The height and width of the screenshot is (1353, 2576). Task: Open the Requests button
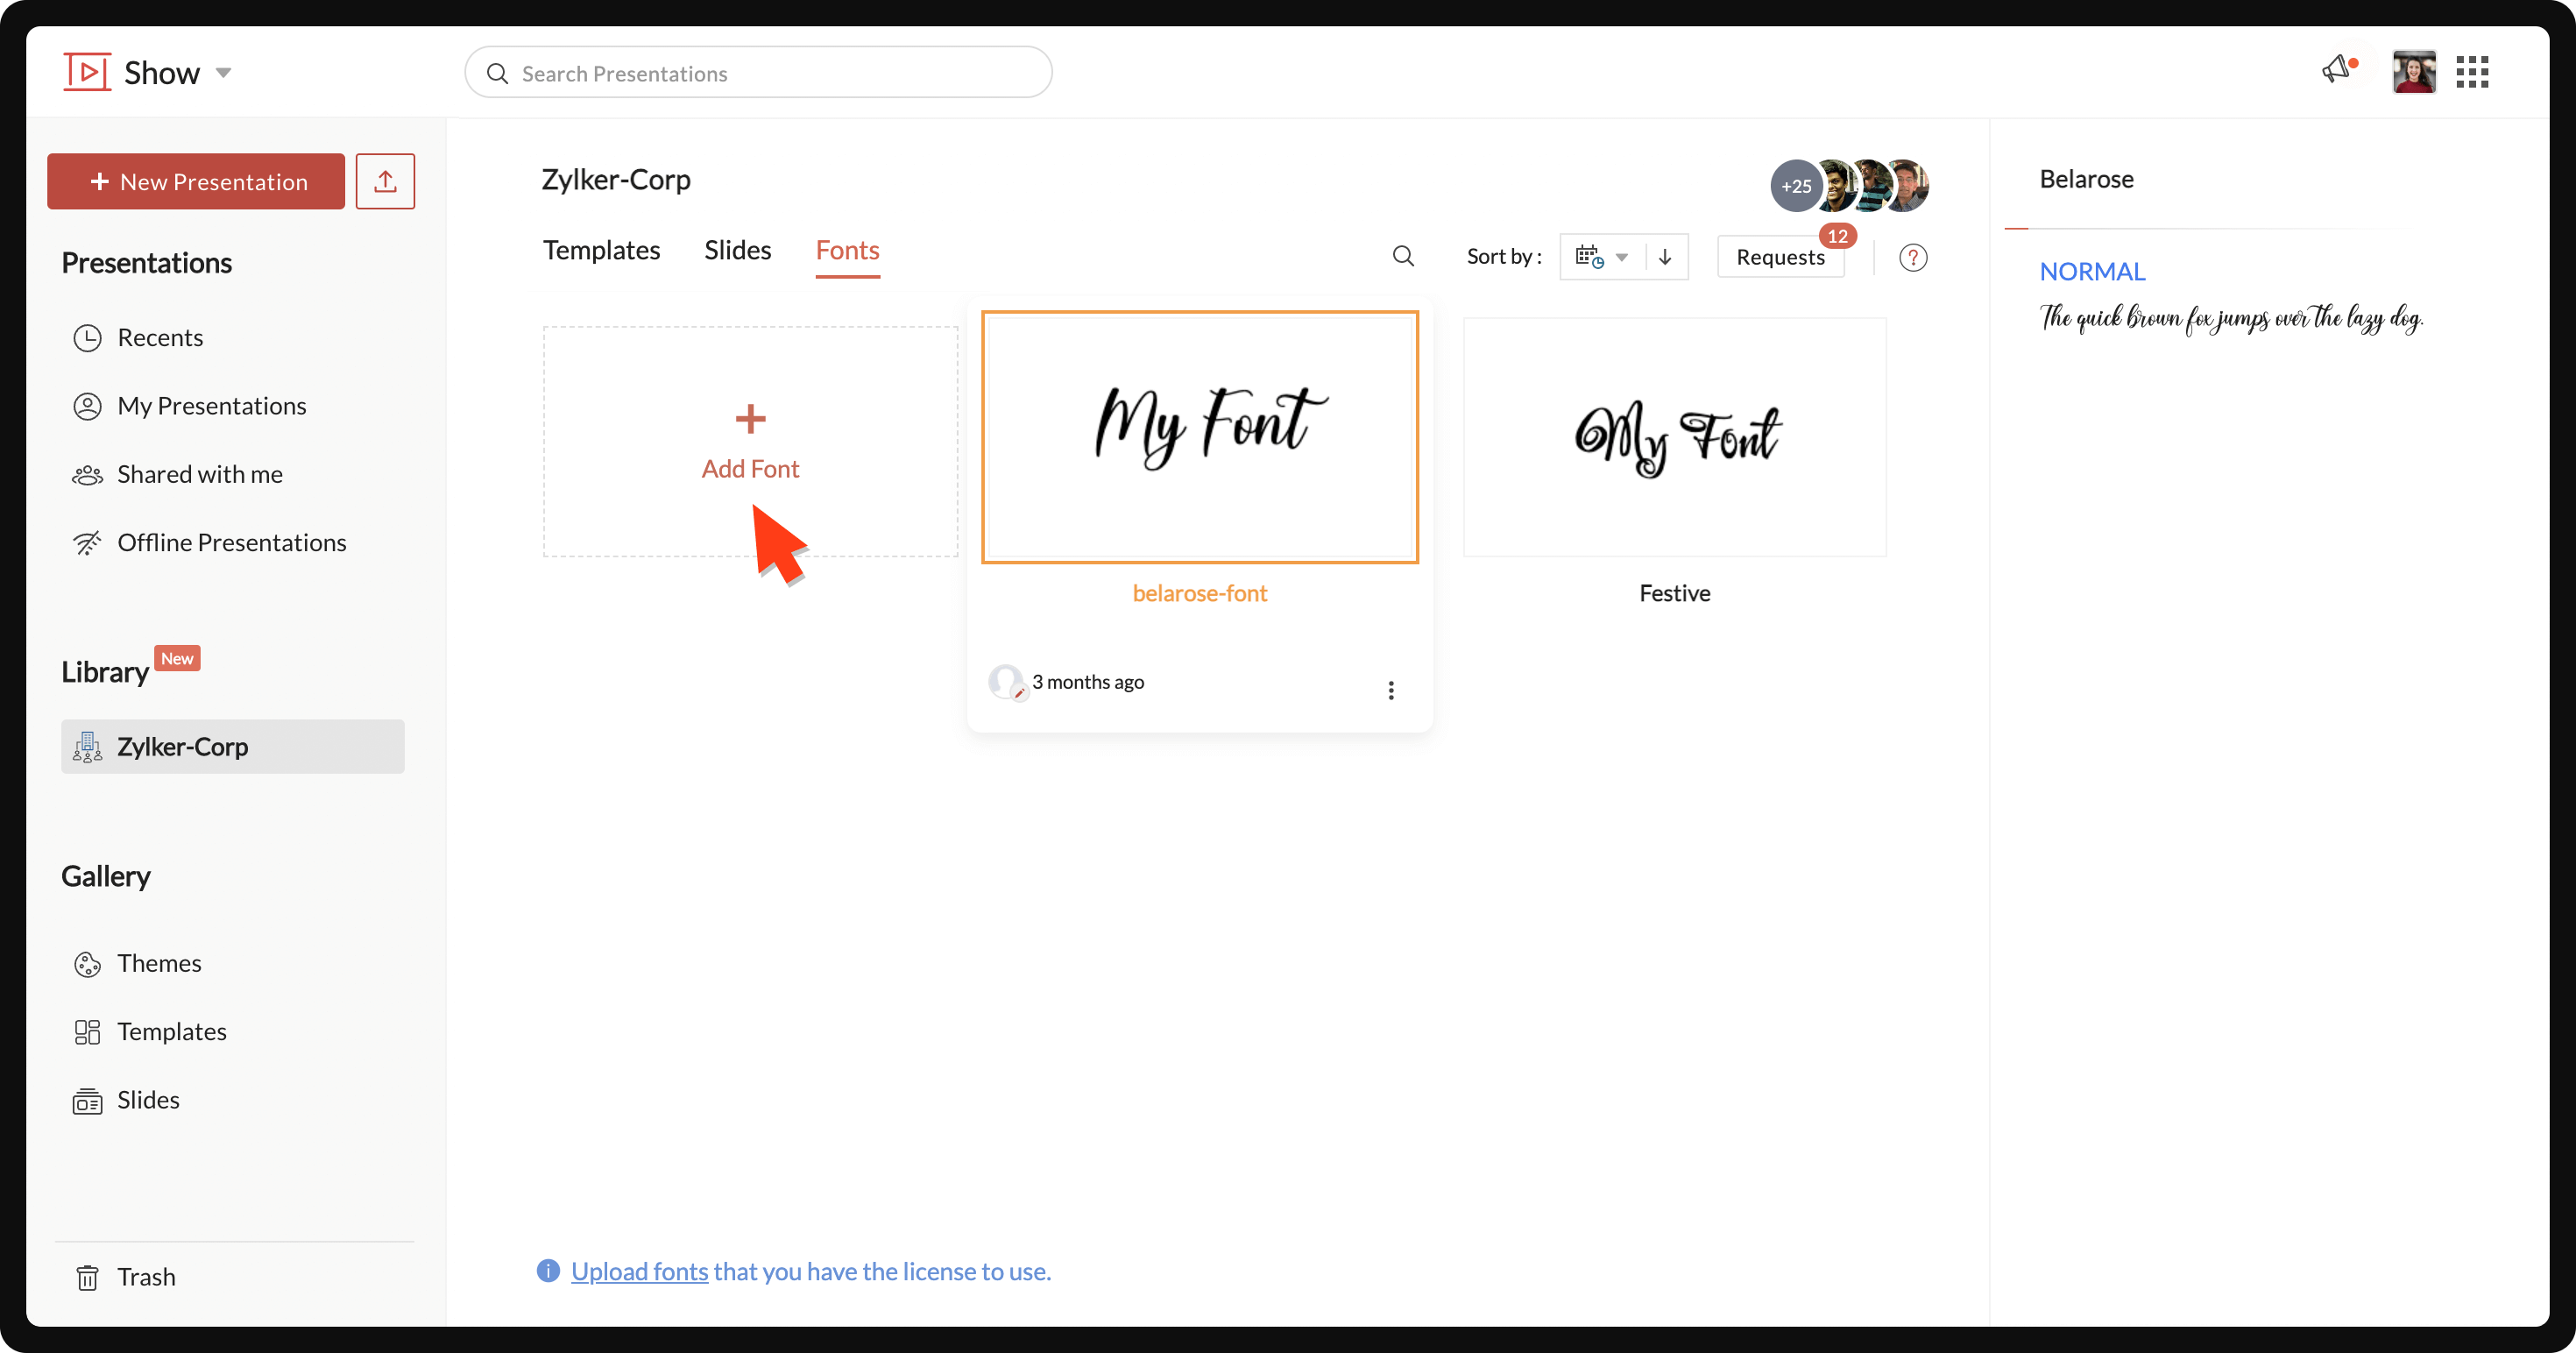(x=1780, y=257)
